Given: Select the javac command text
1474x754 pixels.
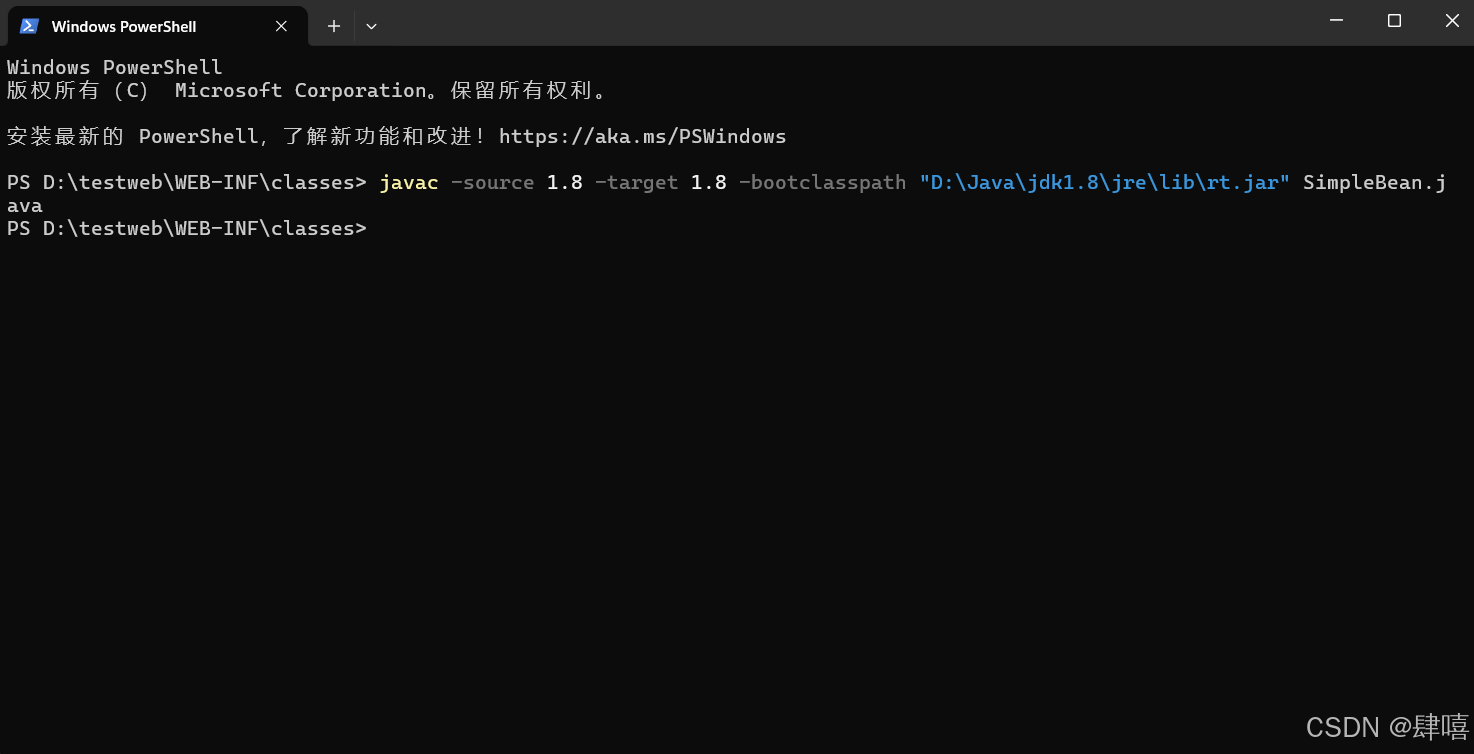Looking at the screenshot, I should (409, 182).
